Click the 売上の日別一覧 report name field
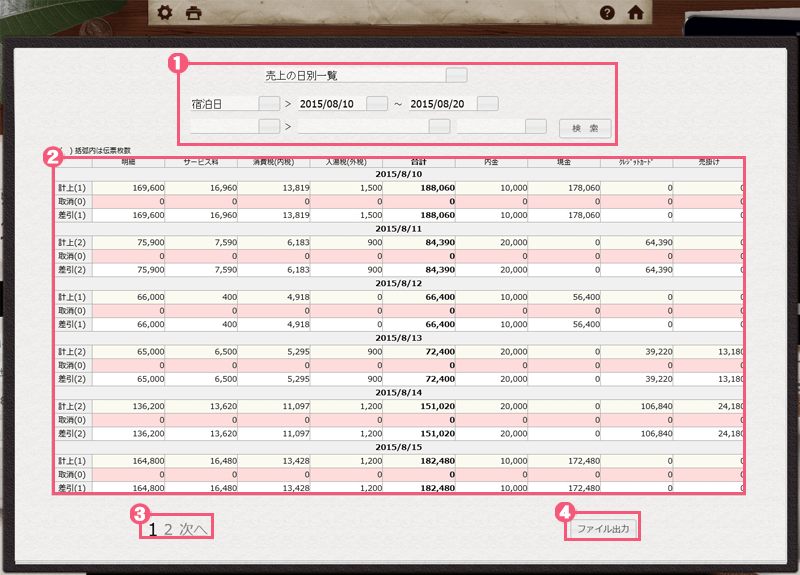The image size is (800, 575). pos(355,76)
